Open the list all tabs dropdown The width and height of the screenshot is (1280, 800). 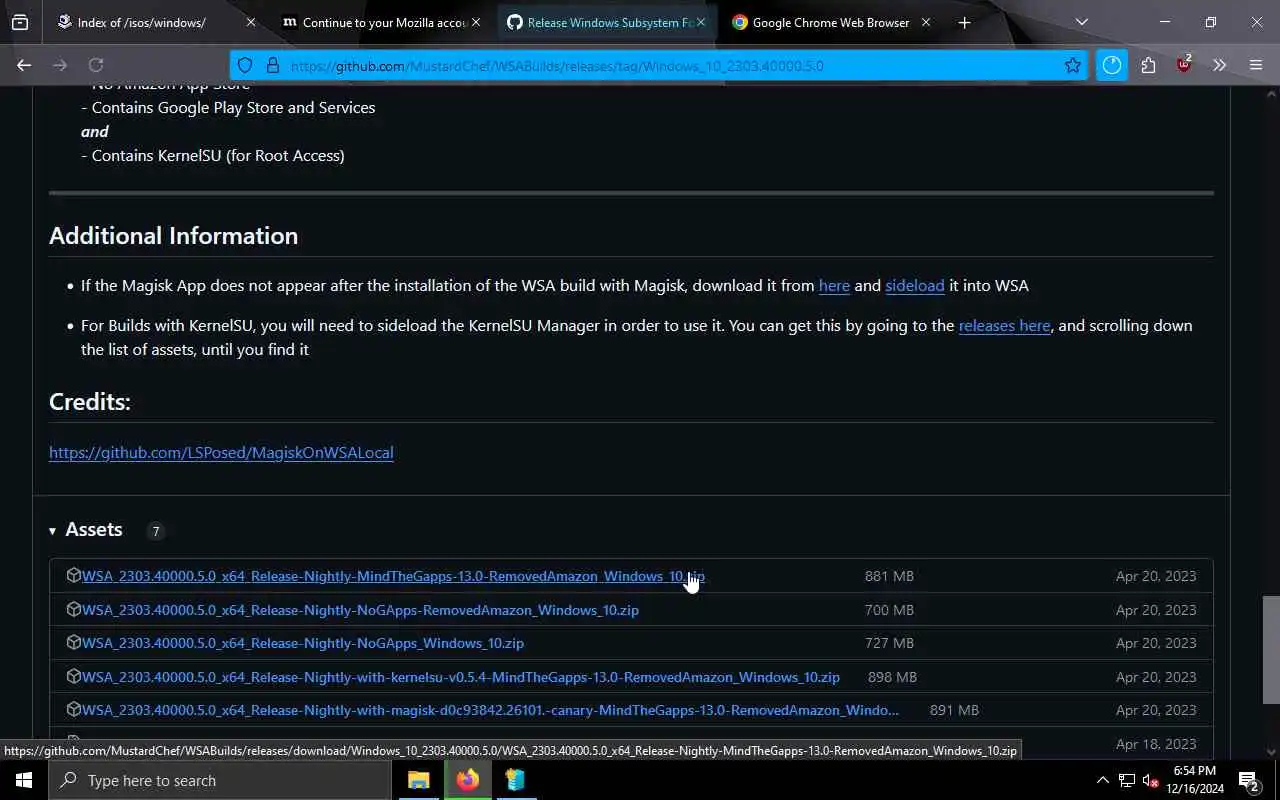(1081, 22)
